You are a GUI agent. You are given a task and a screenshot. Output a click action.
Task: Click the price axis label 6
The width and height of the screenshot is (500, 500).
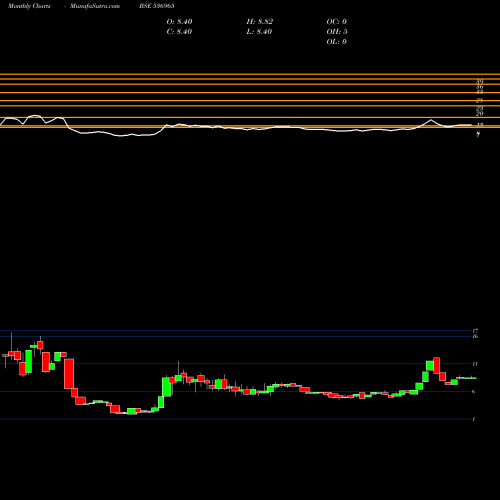[474, 392]
